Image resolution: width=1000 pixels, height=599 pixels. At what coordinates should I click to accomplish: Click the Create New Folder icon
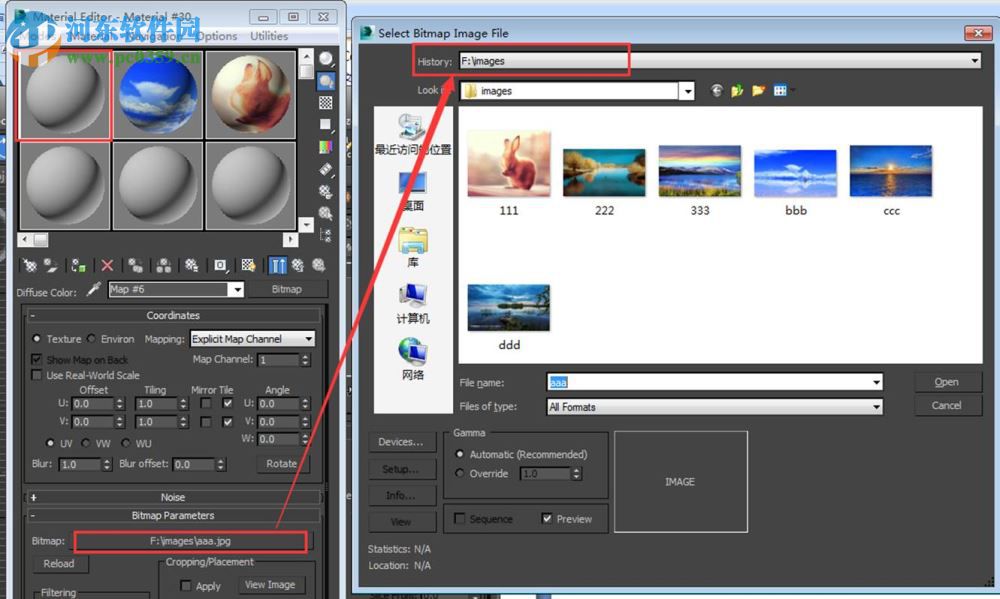tap(758, 90)
